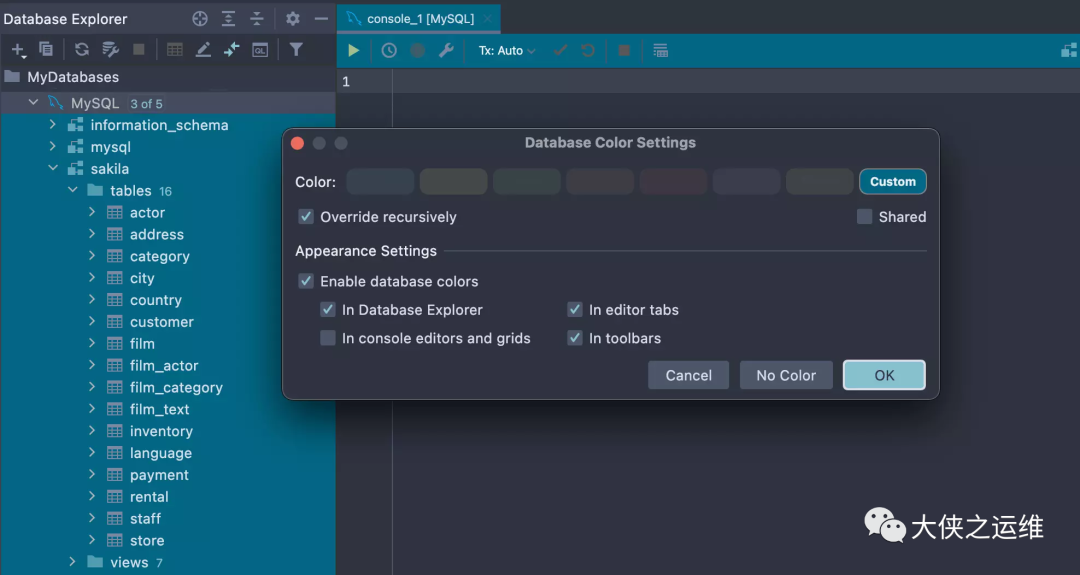Select the payment table in the tree
This screenshot has width=1080, height=575.
tap(159, 474)
